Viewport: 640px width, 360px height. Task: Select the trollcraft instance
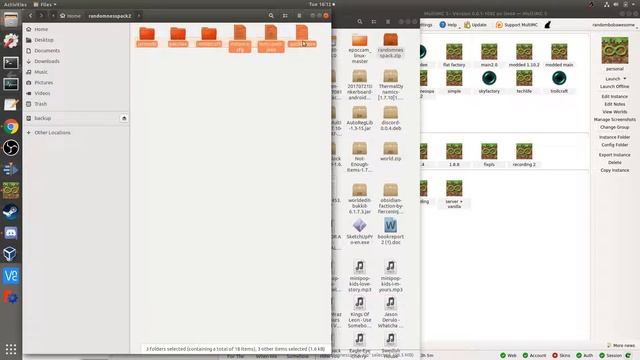click(559, 82)
